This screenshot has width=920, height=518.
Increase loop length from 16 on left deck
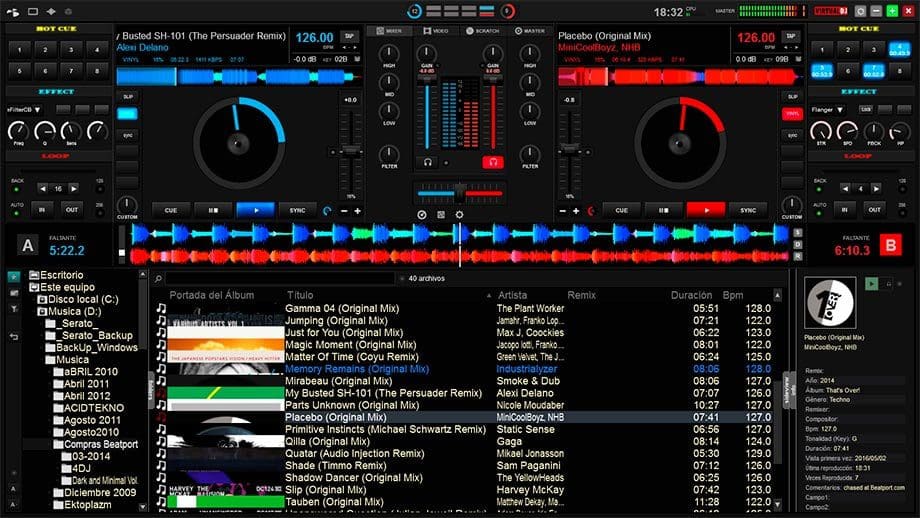[x=73, y=189]
